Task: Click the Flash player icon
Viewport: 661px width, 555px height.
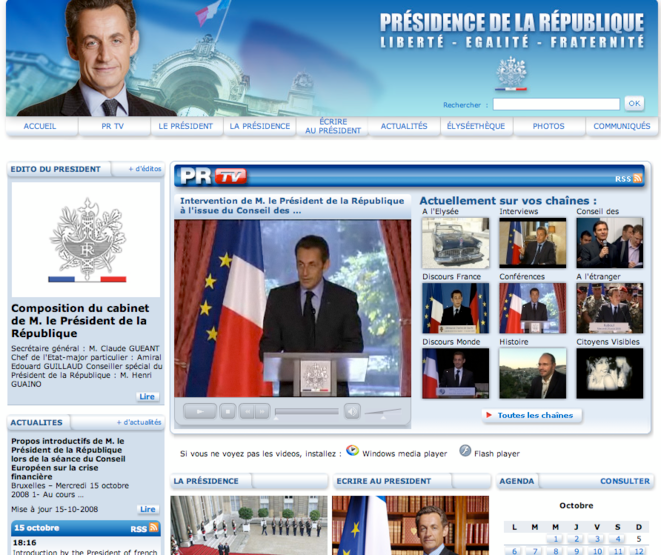Action: coord(465,450)
